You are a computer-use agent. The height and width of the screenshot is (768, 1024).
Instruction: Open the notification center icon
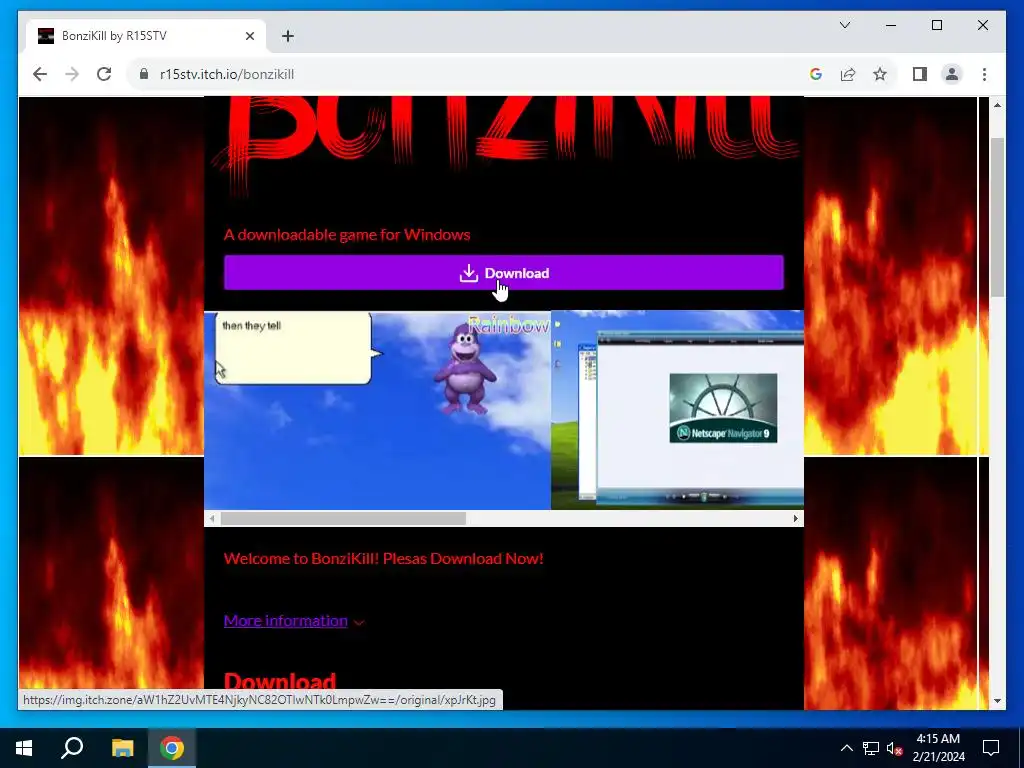point(991,748)
